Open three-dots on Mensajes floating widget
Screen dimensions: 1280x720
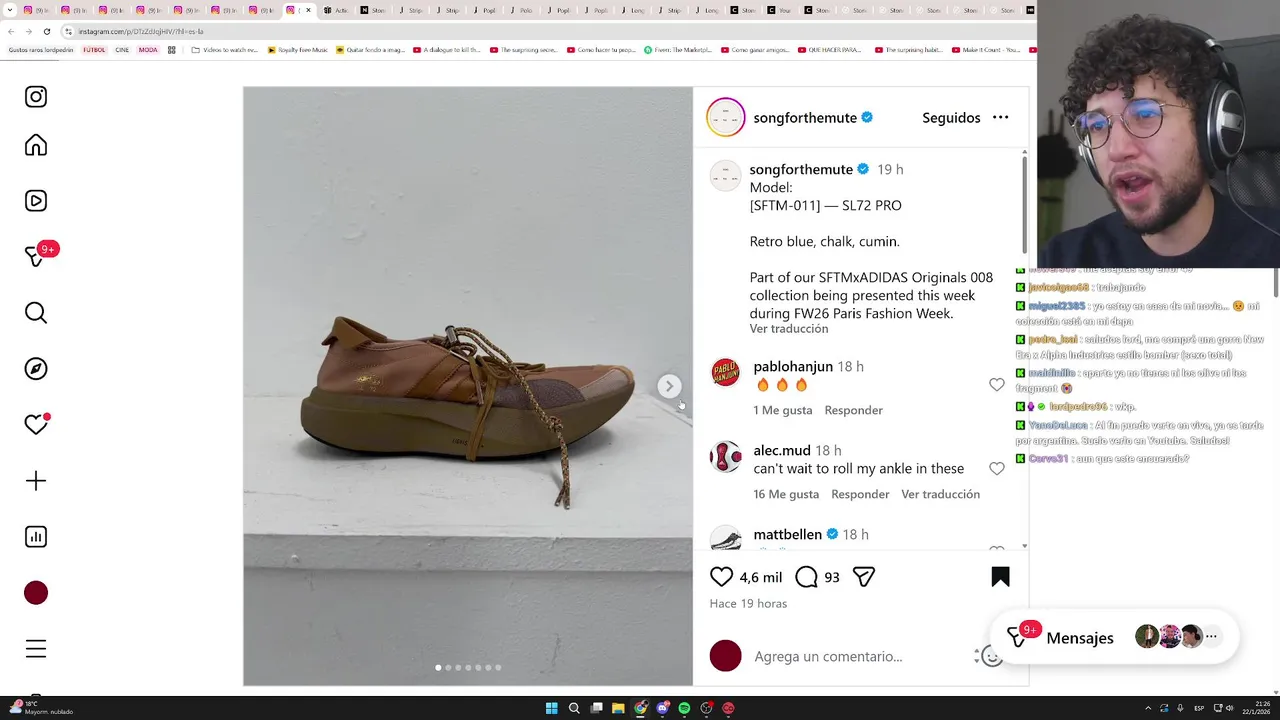[x=1211, y=636]
